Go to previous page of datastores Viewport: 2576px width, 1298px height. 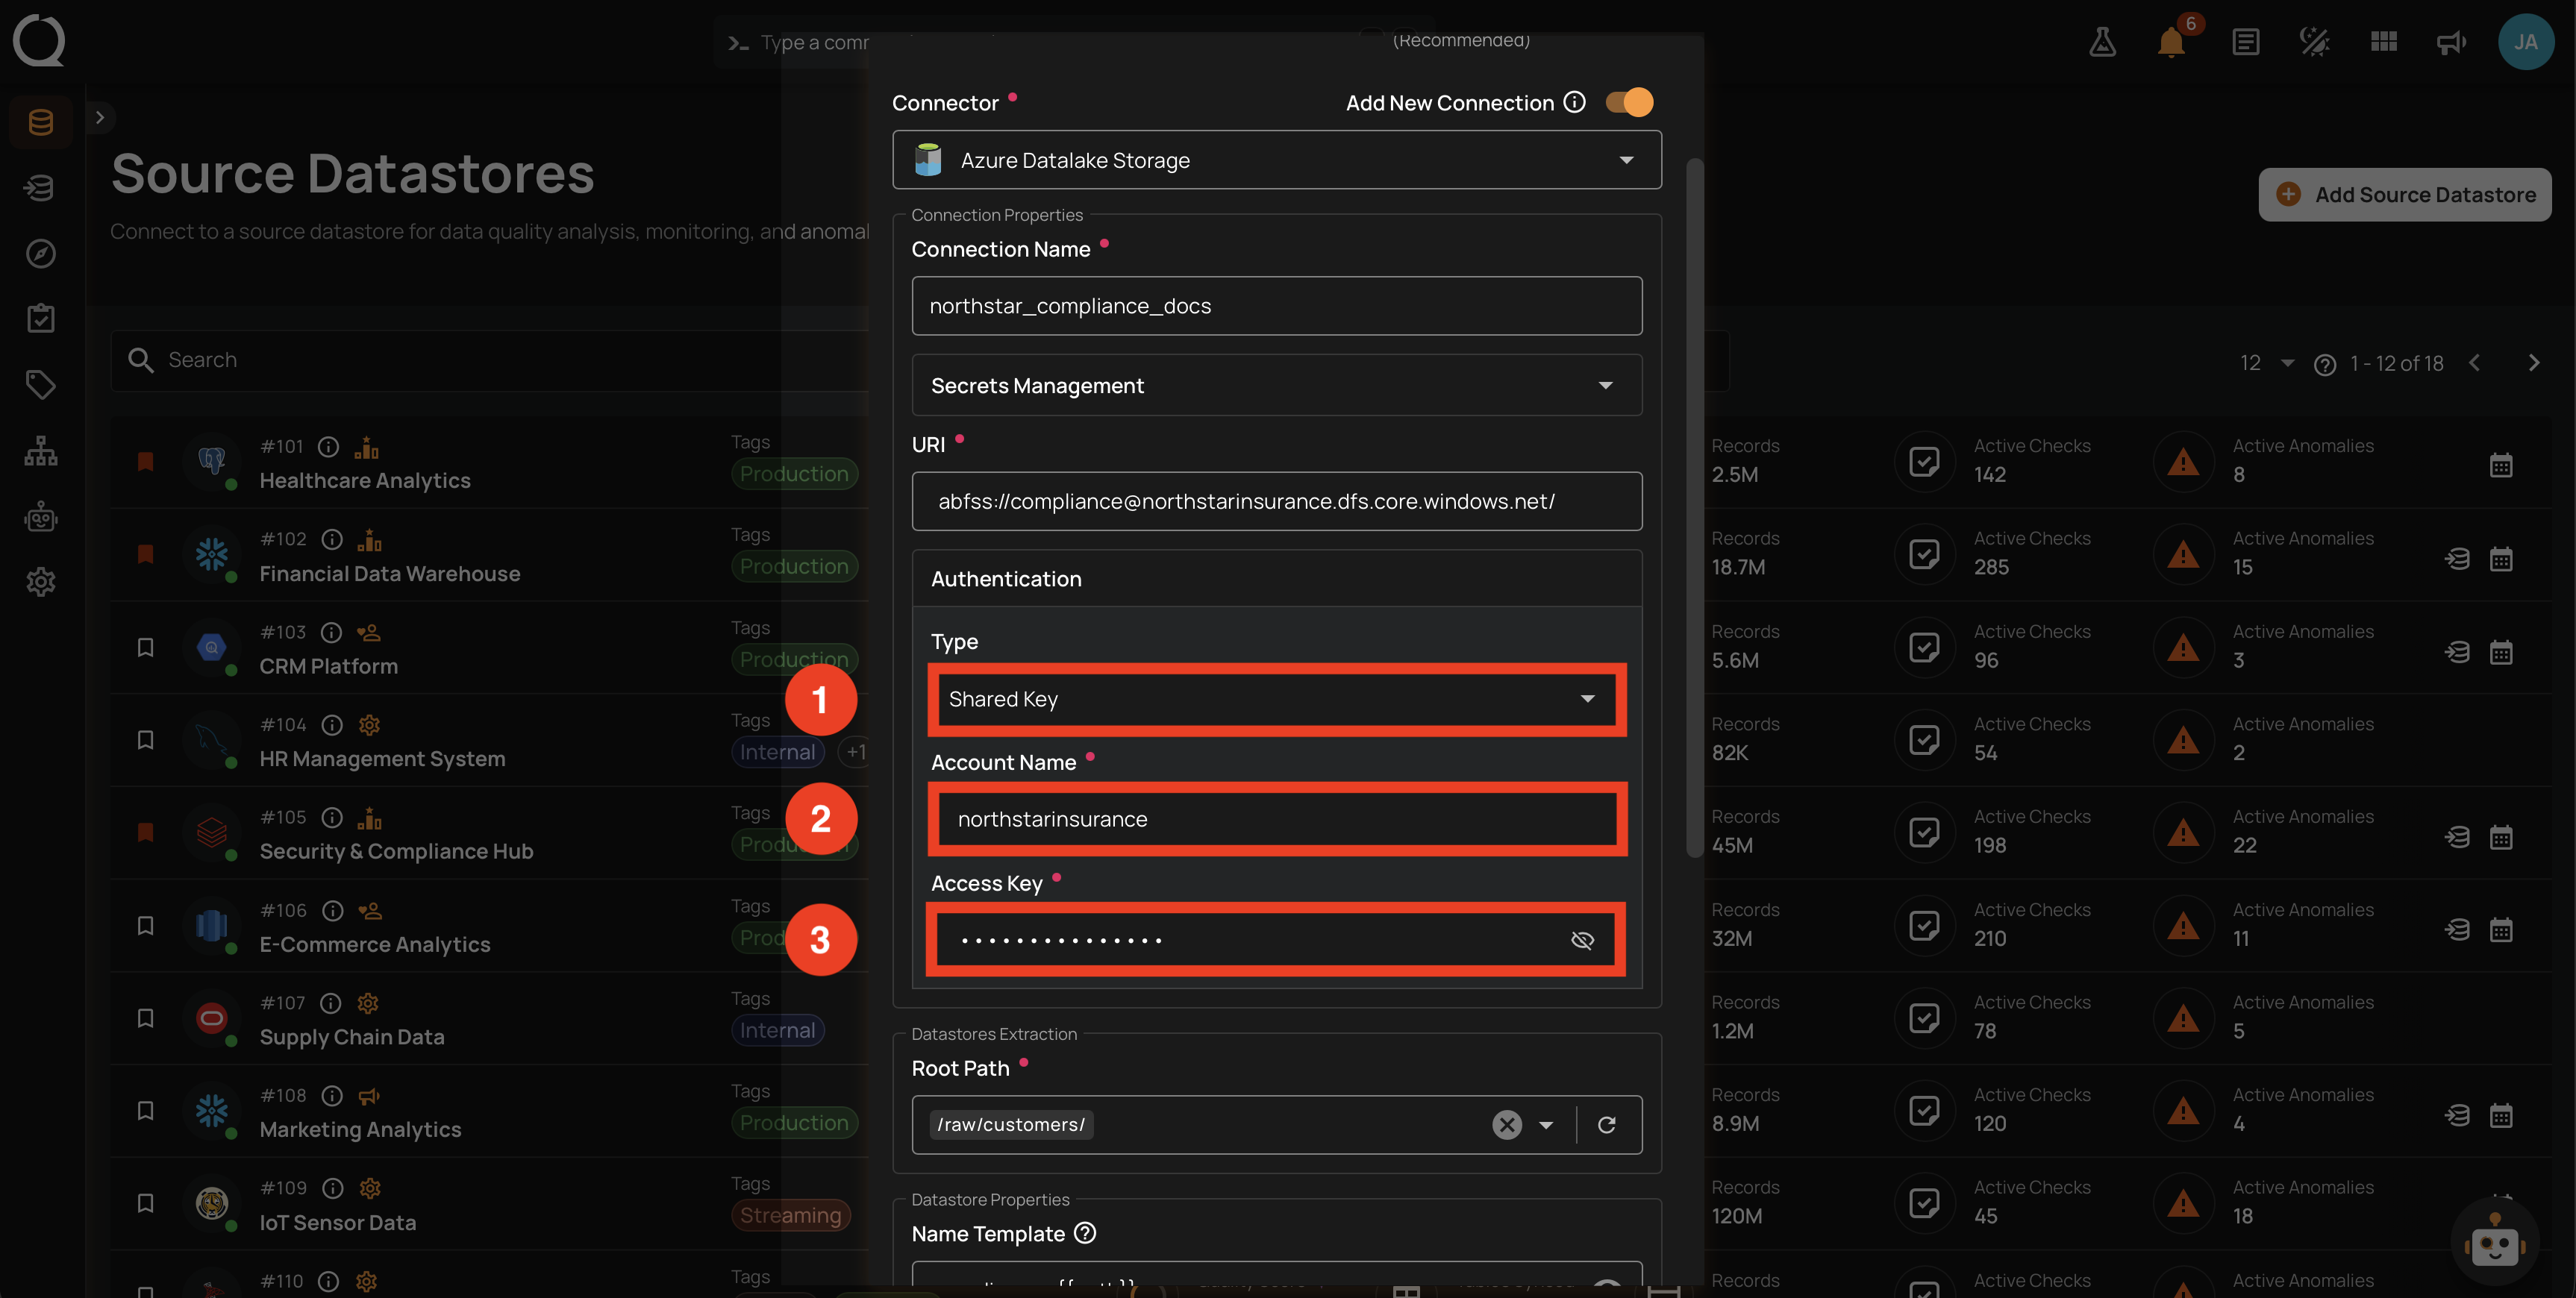click(x=2474, y=363)
